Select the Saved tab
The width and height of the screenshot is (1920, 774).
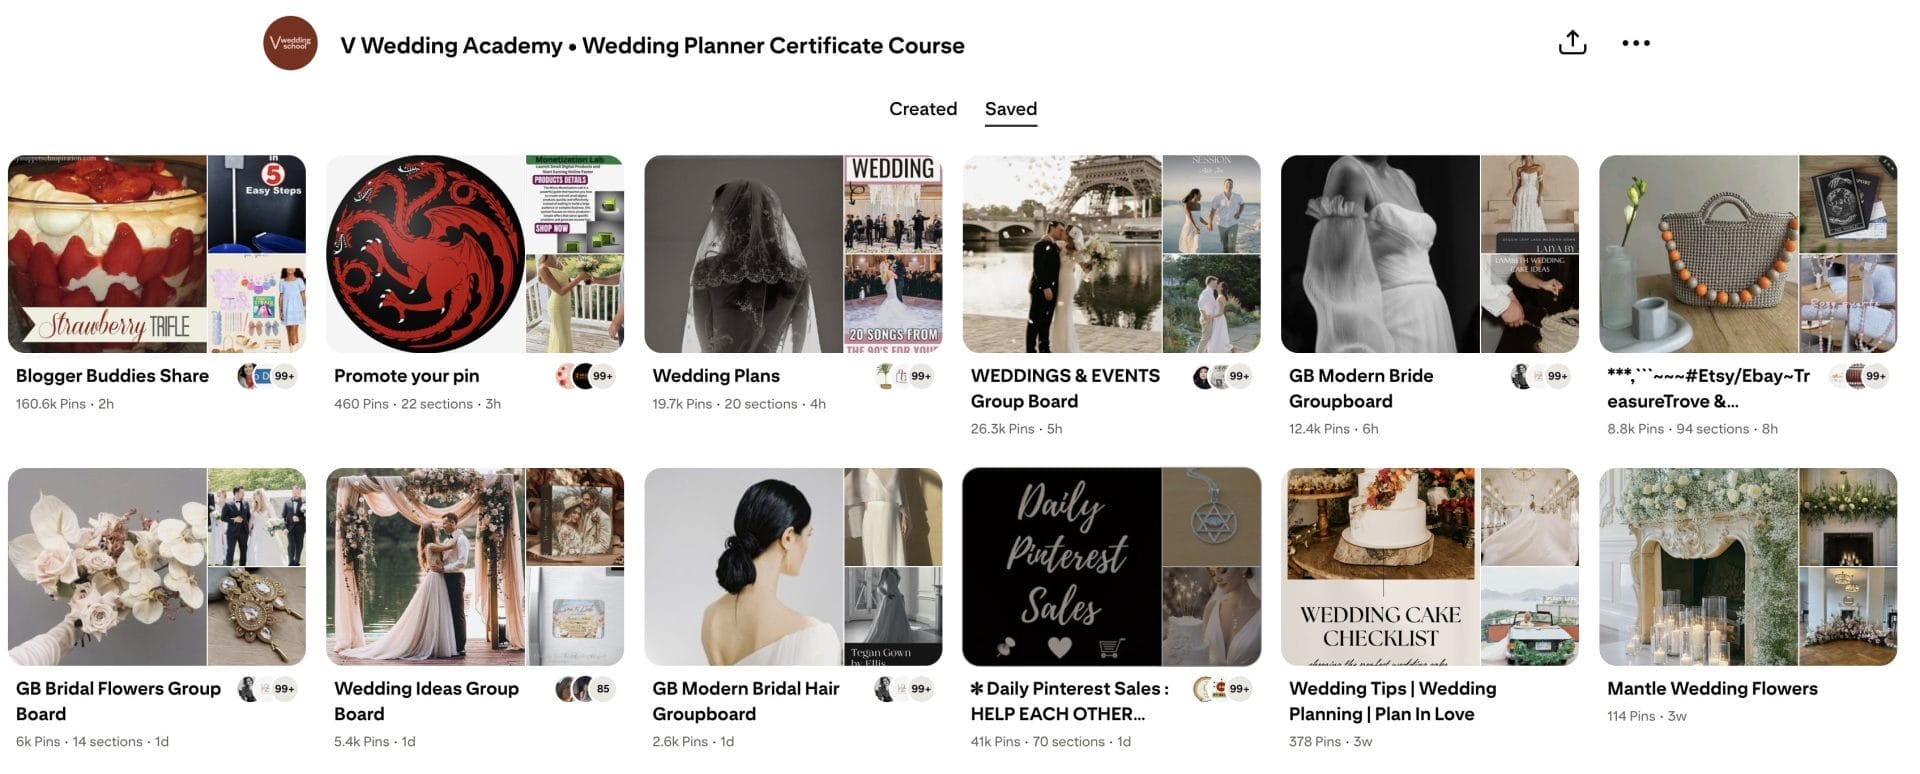1010,109
